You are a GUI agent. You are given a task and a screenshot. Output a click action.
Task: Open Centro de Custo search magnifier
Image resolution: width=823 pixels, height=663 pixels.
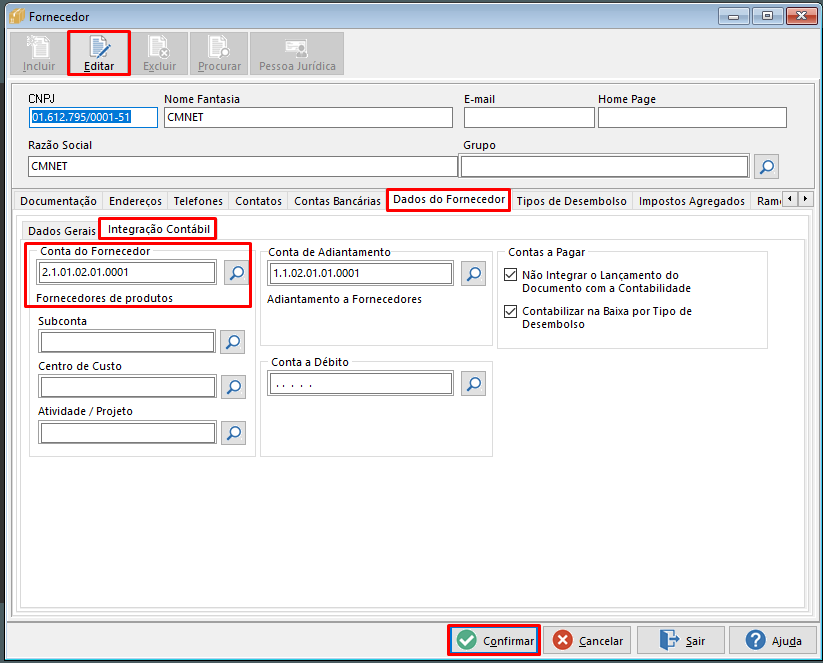233,387
